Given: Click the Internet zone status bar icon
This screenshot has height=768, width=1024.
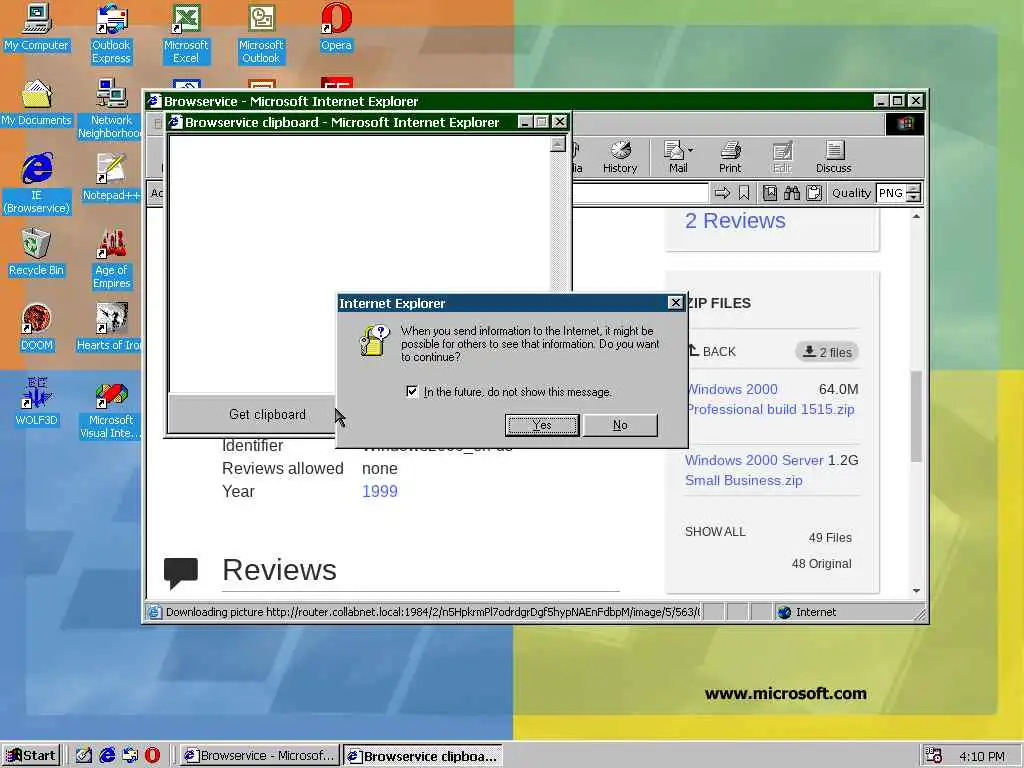Looking at the screenshot, I should tap(784, 612).
